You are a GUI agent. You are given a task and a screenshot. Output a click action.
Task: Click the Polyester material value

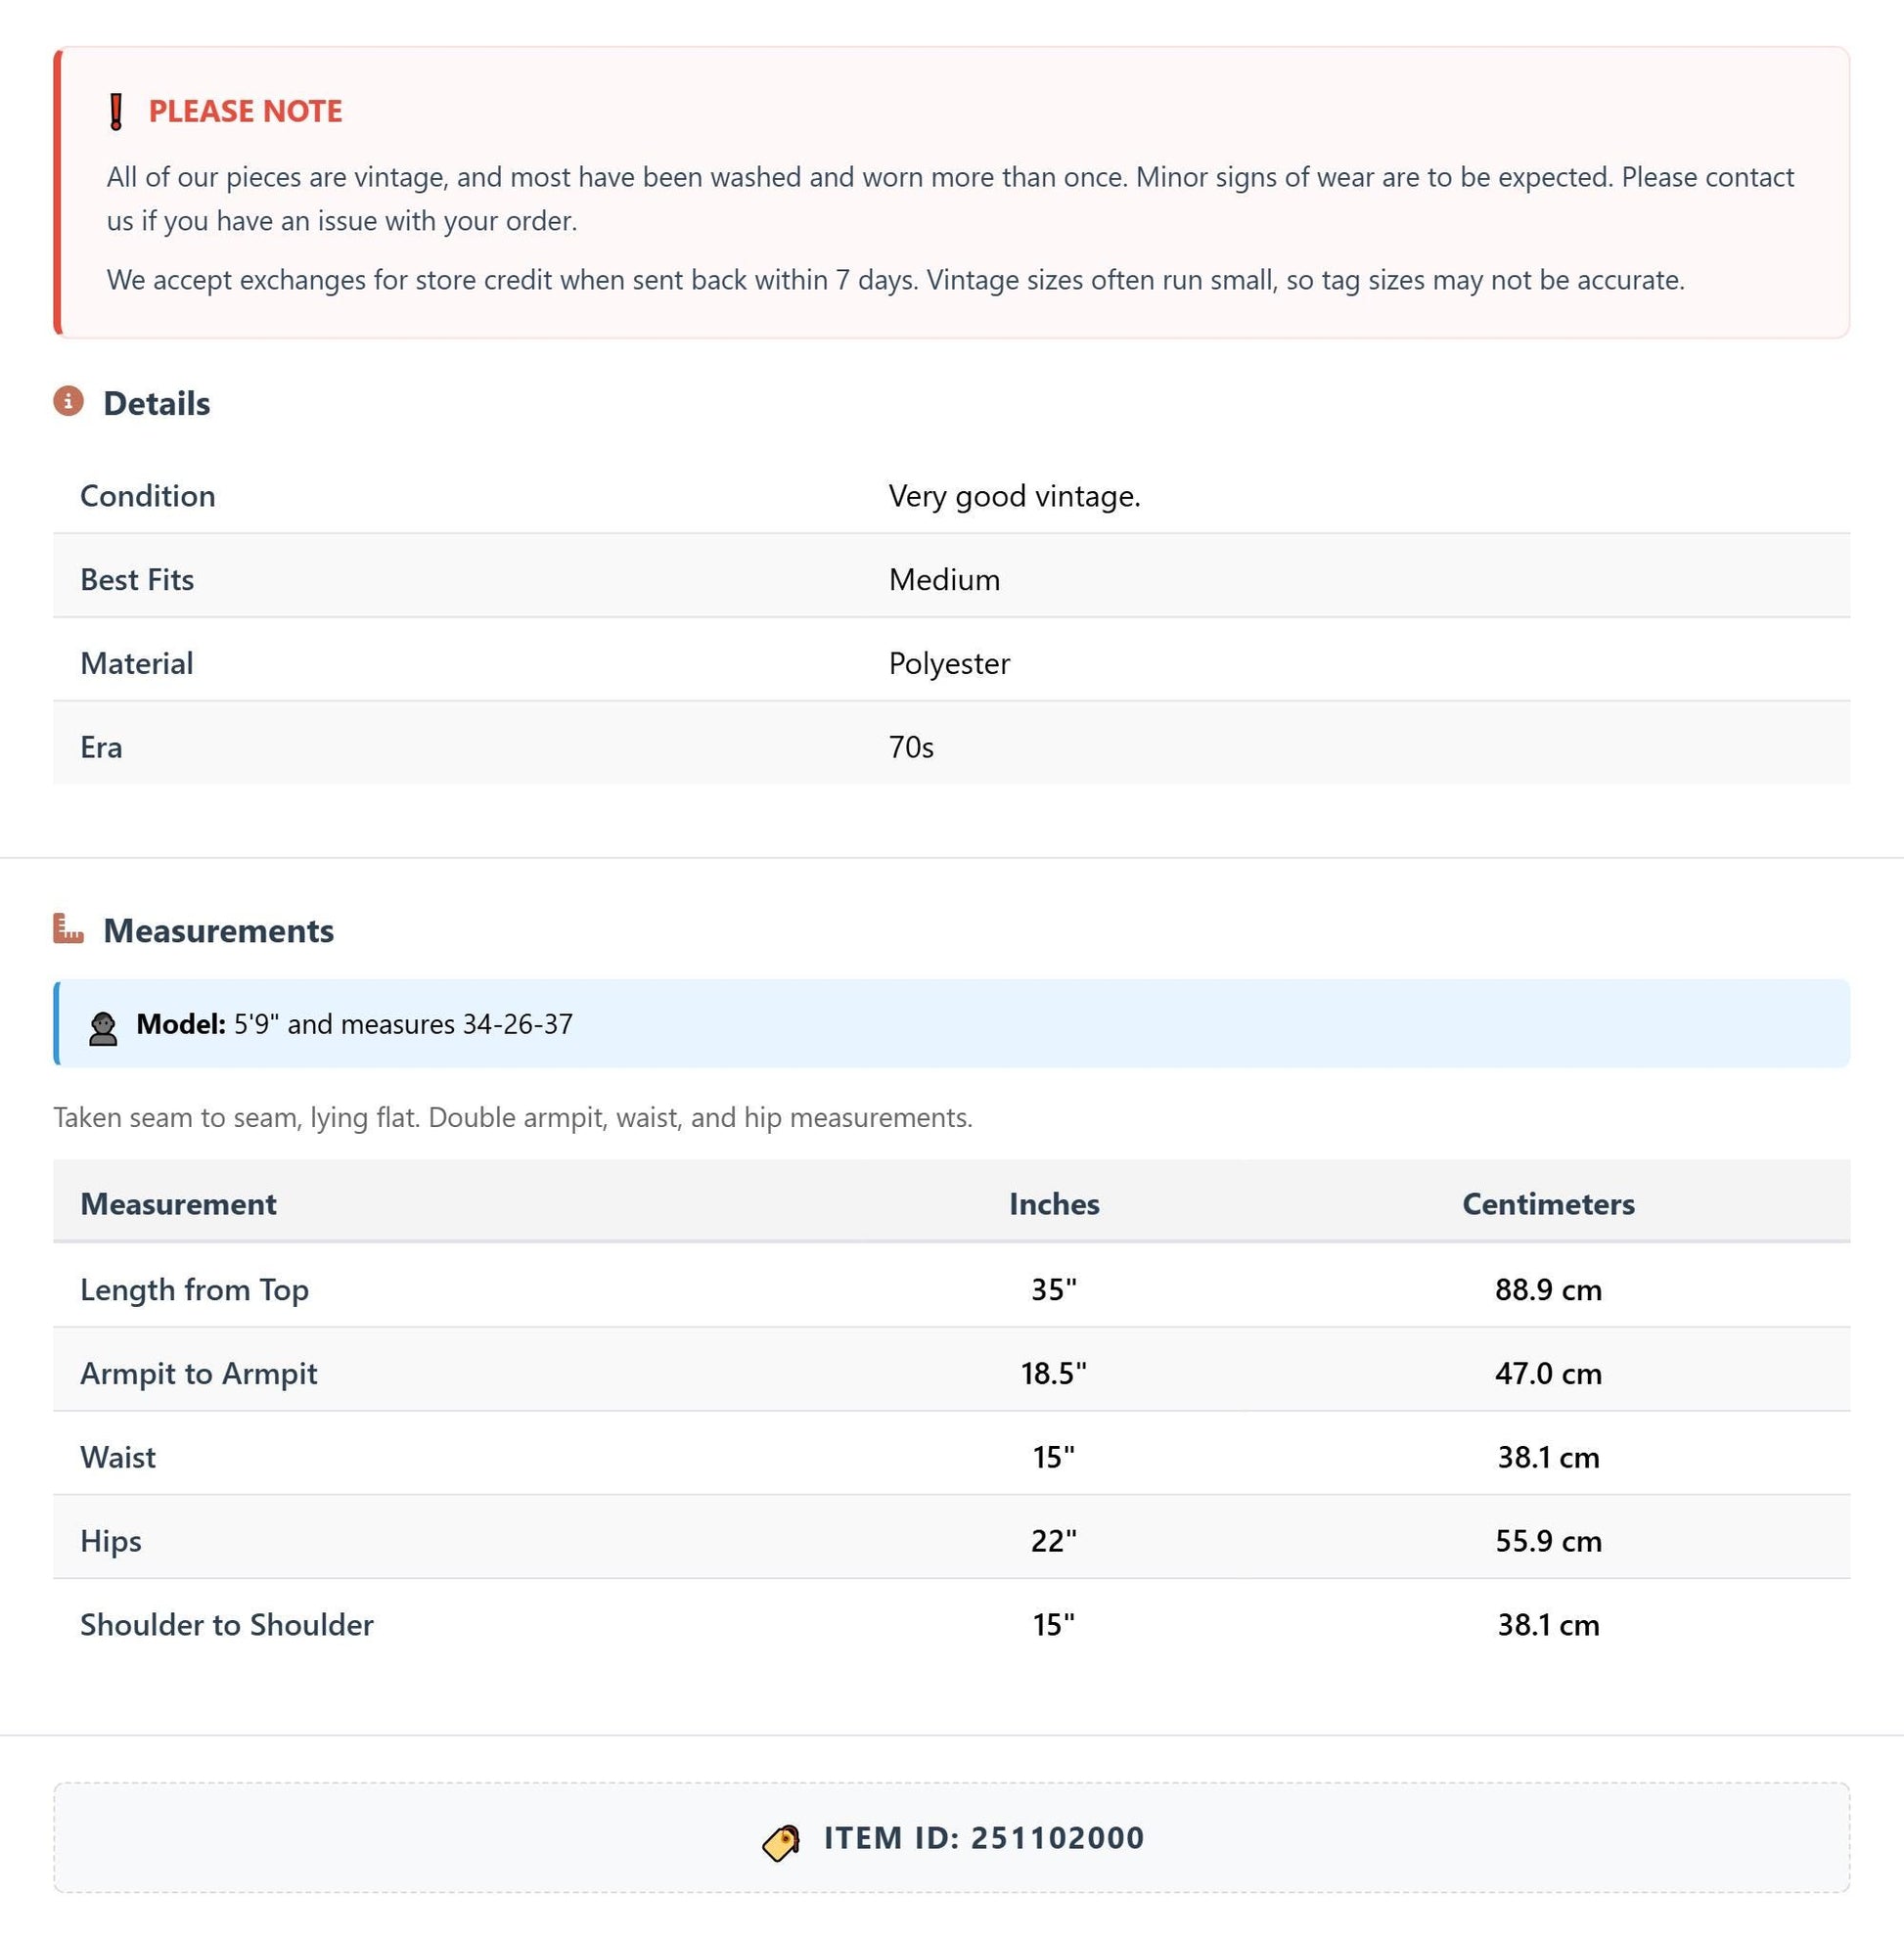pos(949,663)
